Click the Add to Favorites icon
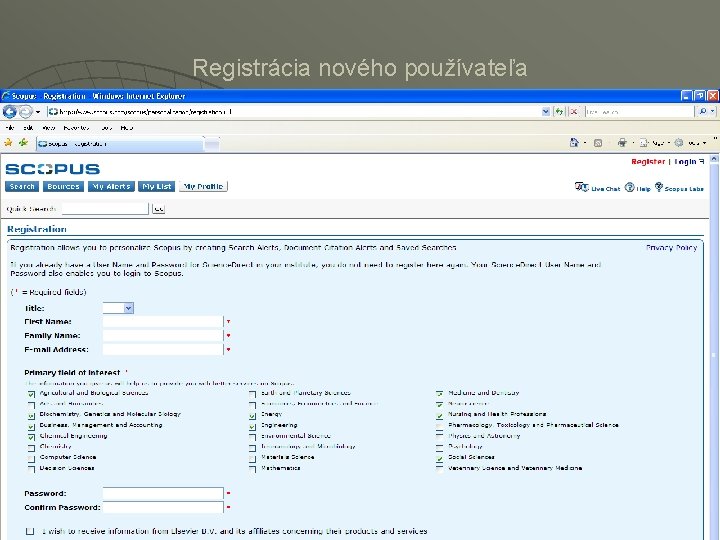The width and height of the screenshot is (720, 540). pos(23,143)
